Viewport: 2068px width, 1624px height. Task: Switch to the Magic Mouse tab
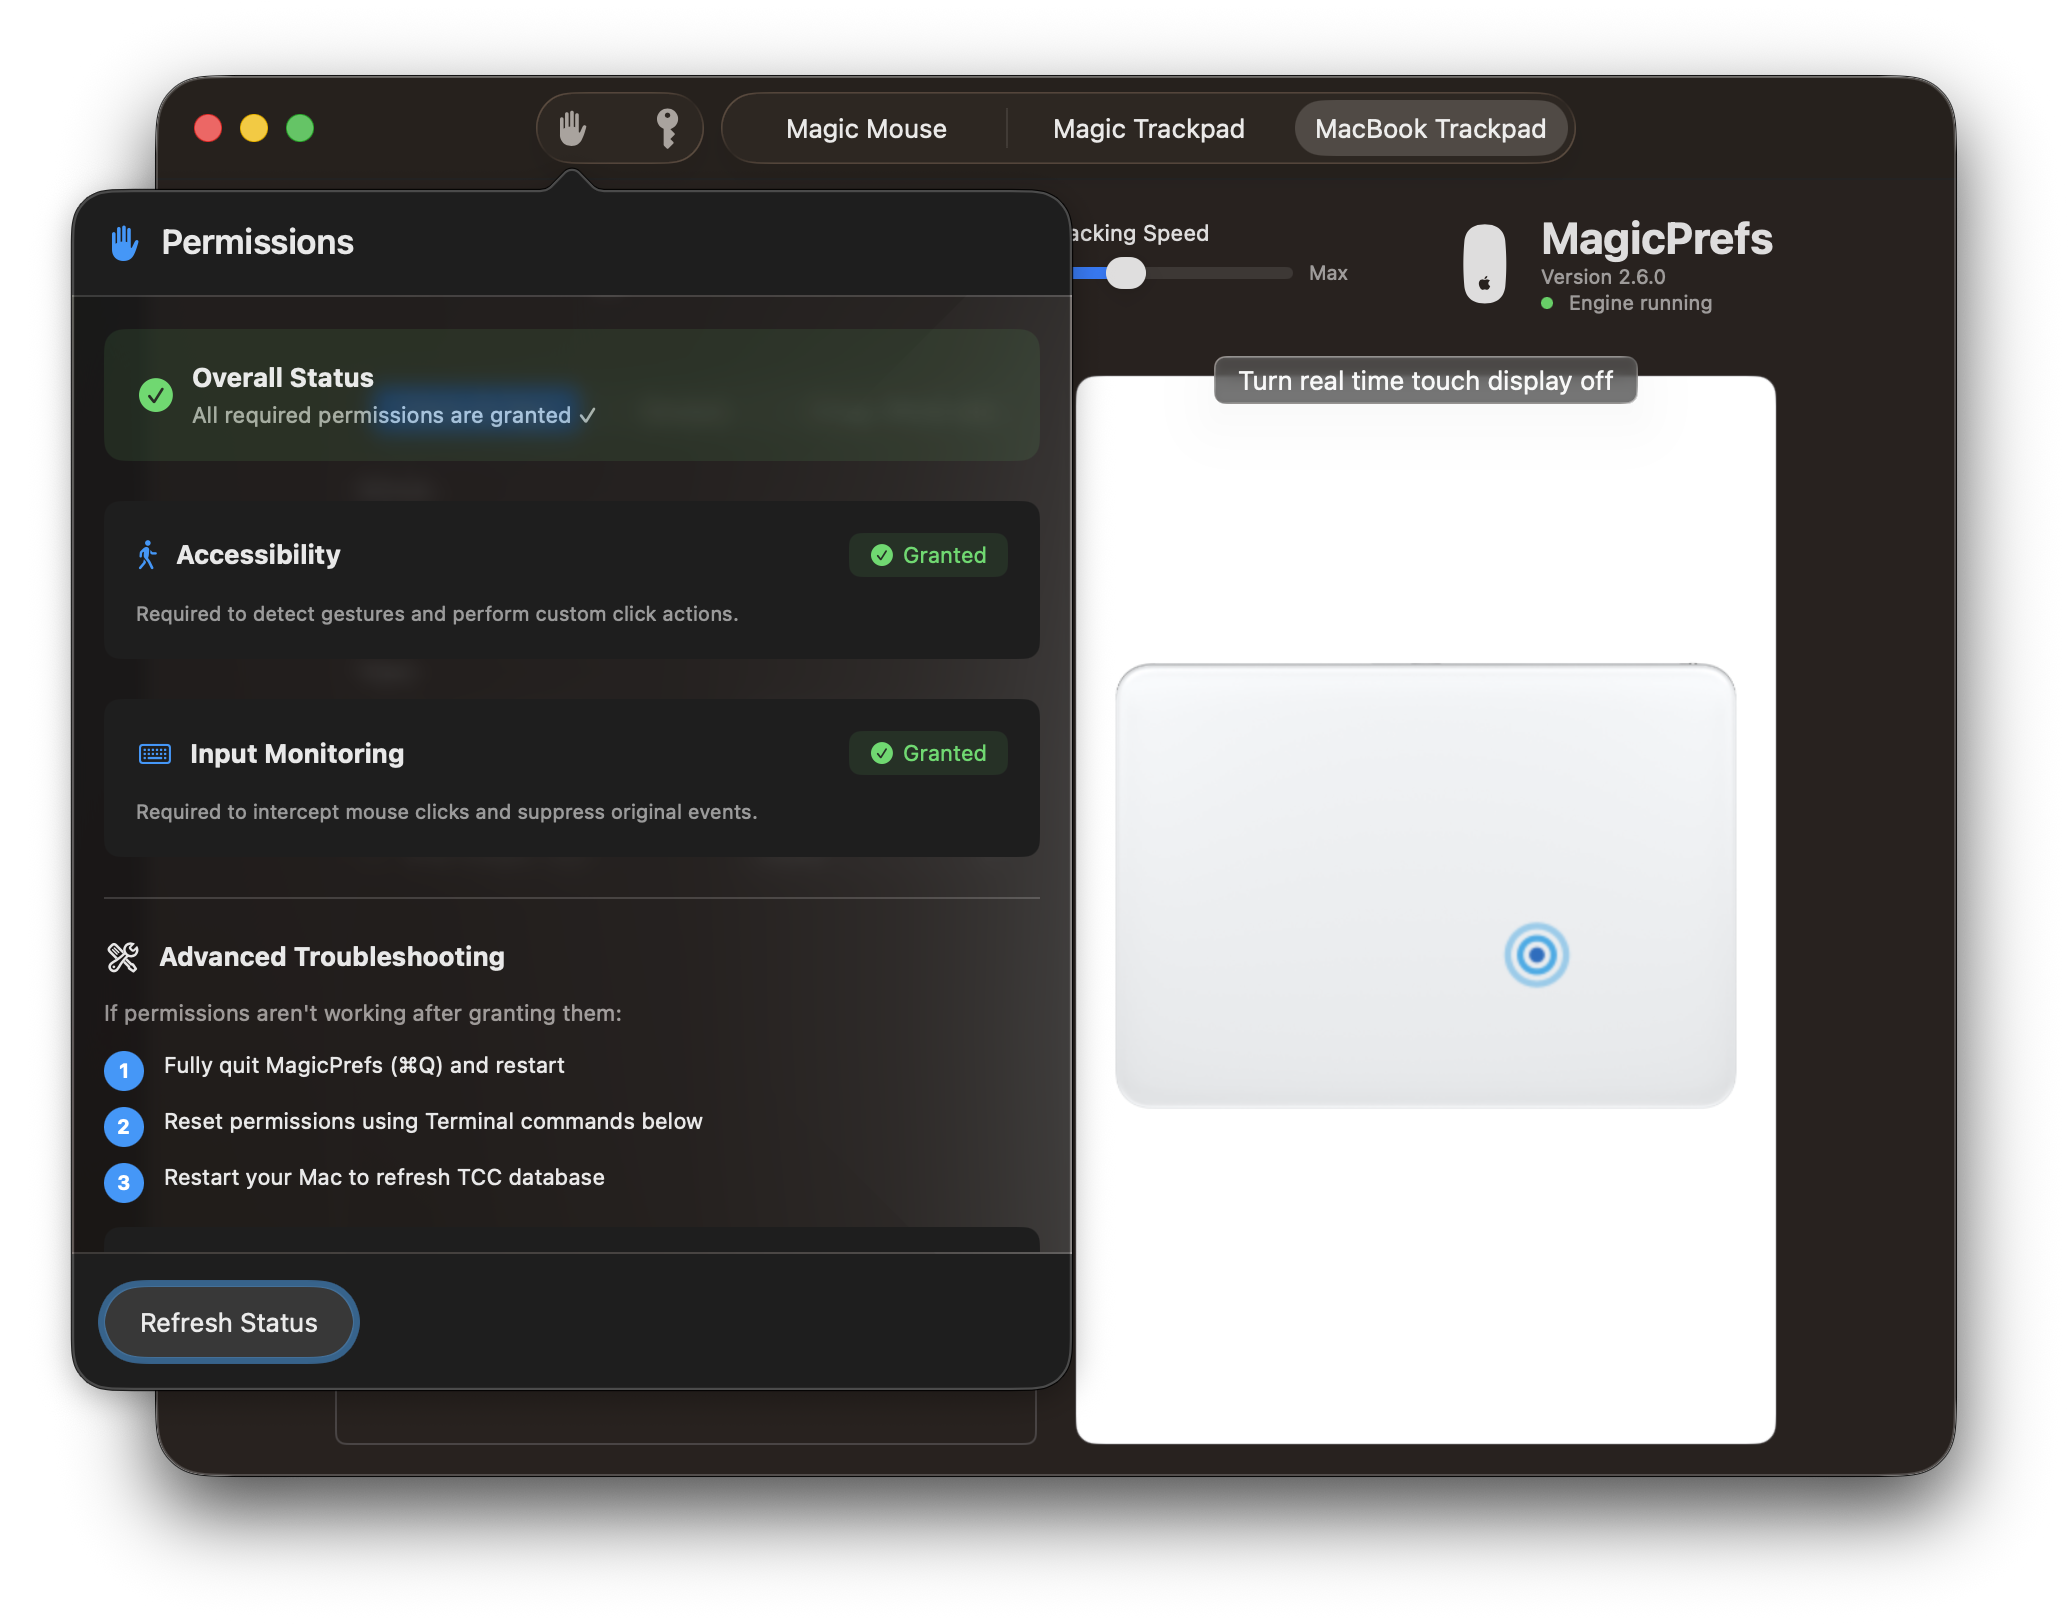tap(866, 128)
